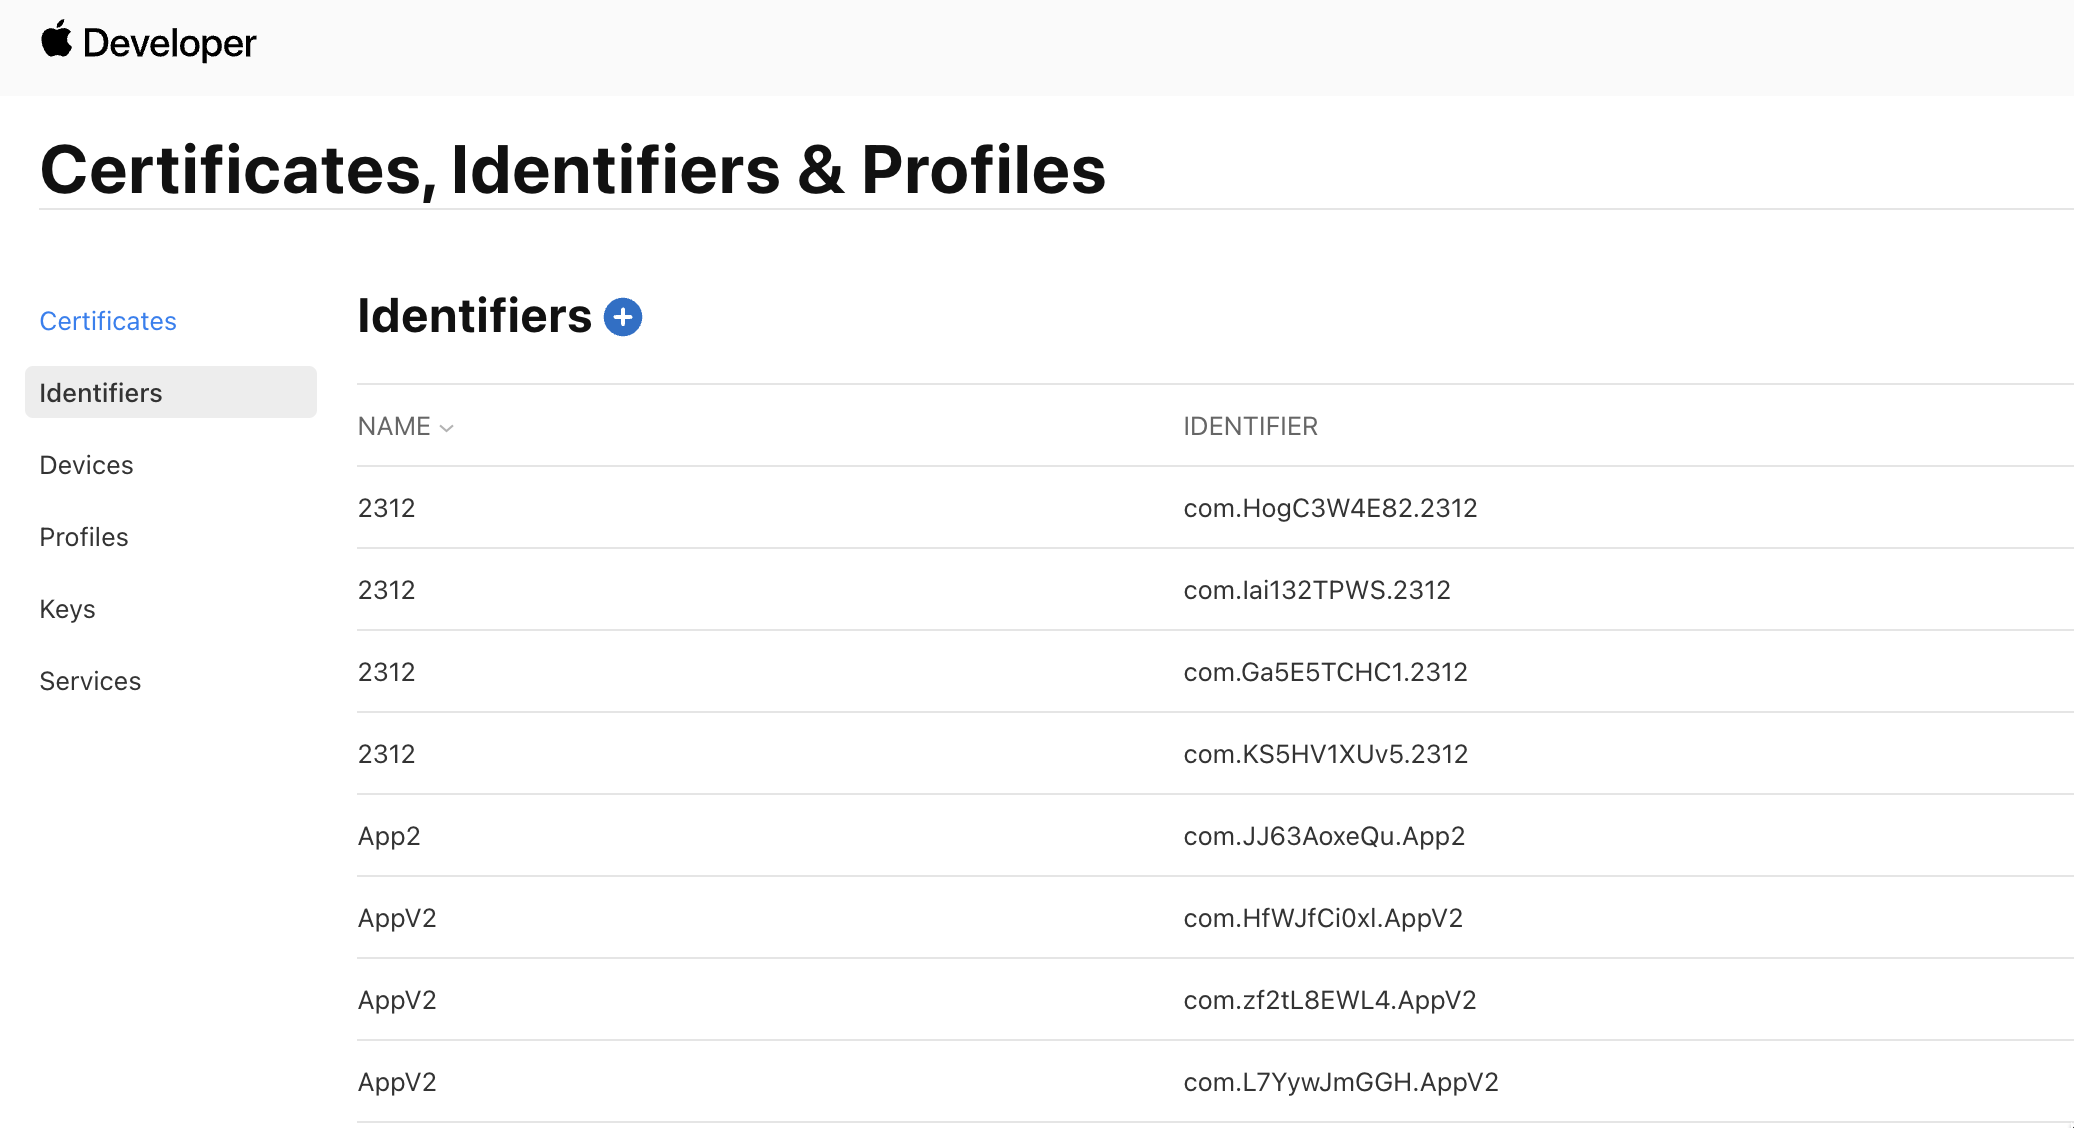The width and height of the screenshot is (2074, 1128).
Task: Click the Apple logo icon
Action: click(x=56, y=40)
